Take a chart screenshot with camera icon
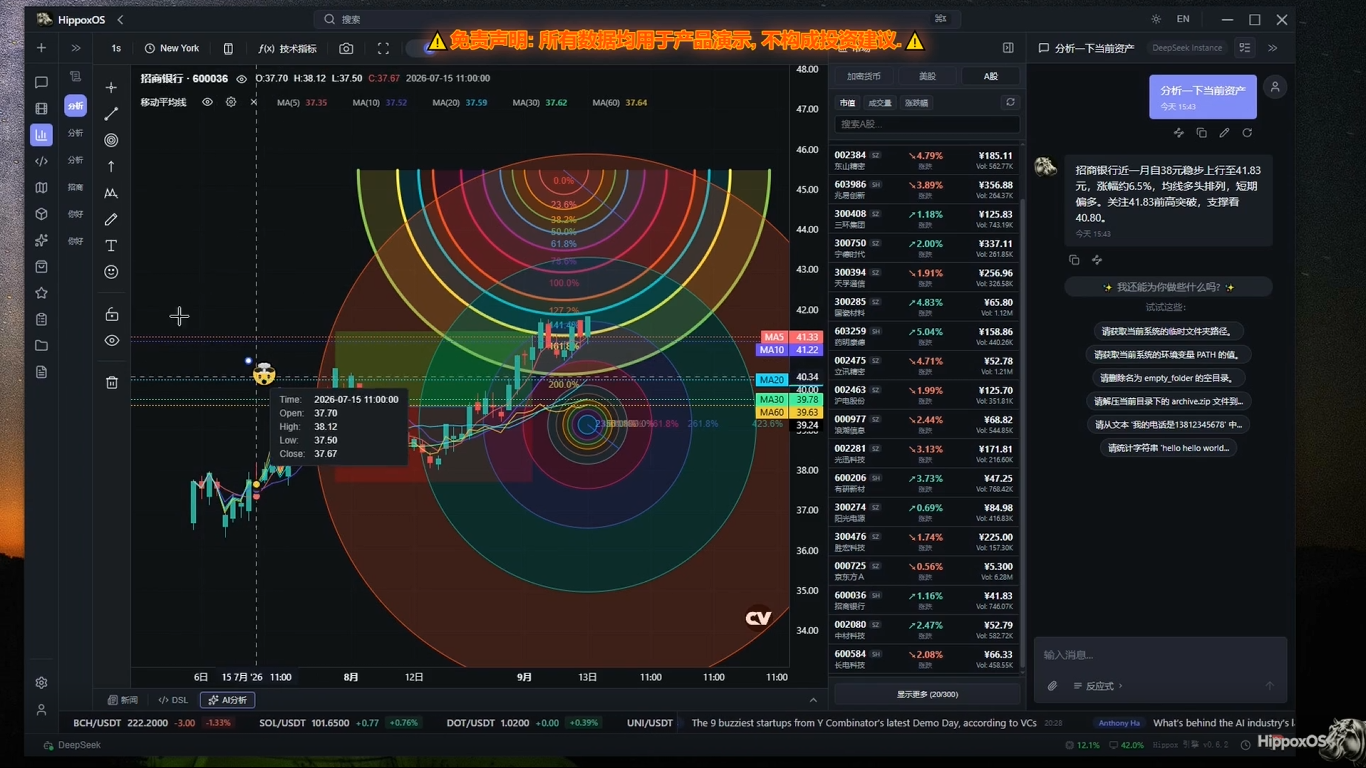Screen dimensions: 1366x768 346,48
